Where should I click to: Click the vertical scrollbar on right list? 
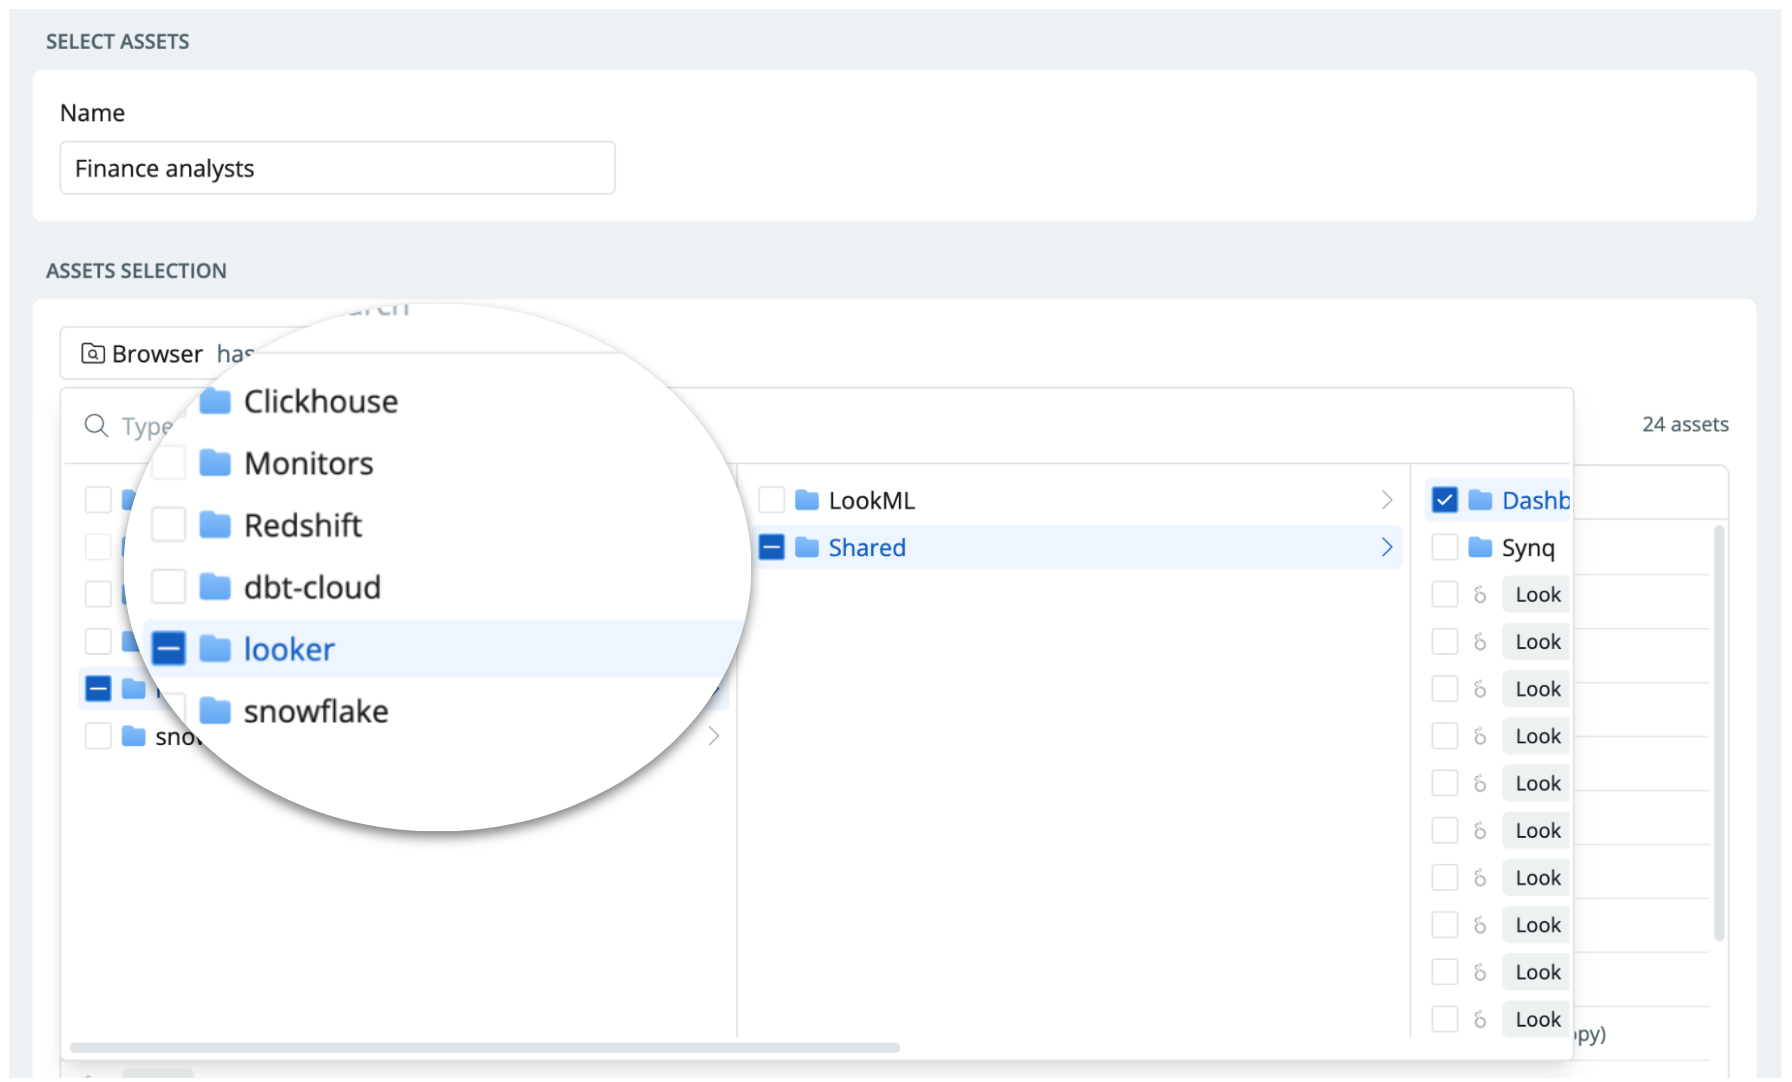click(x=1719, y=733)
